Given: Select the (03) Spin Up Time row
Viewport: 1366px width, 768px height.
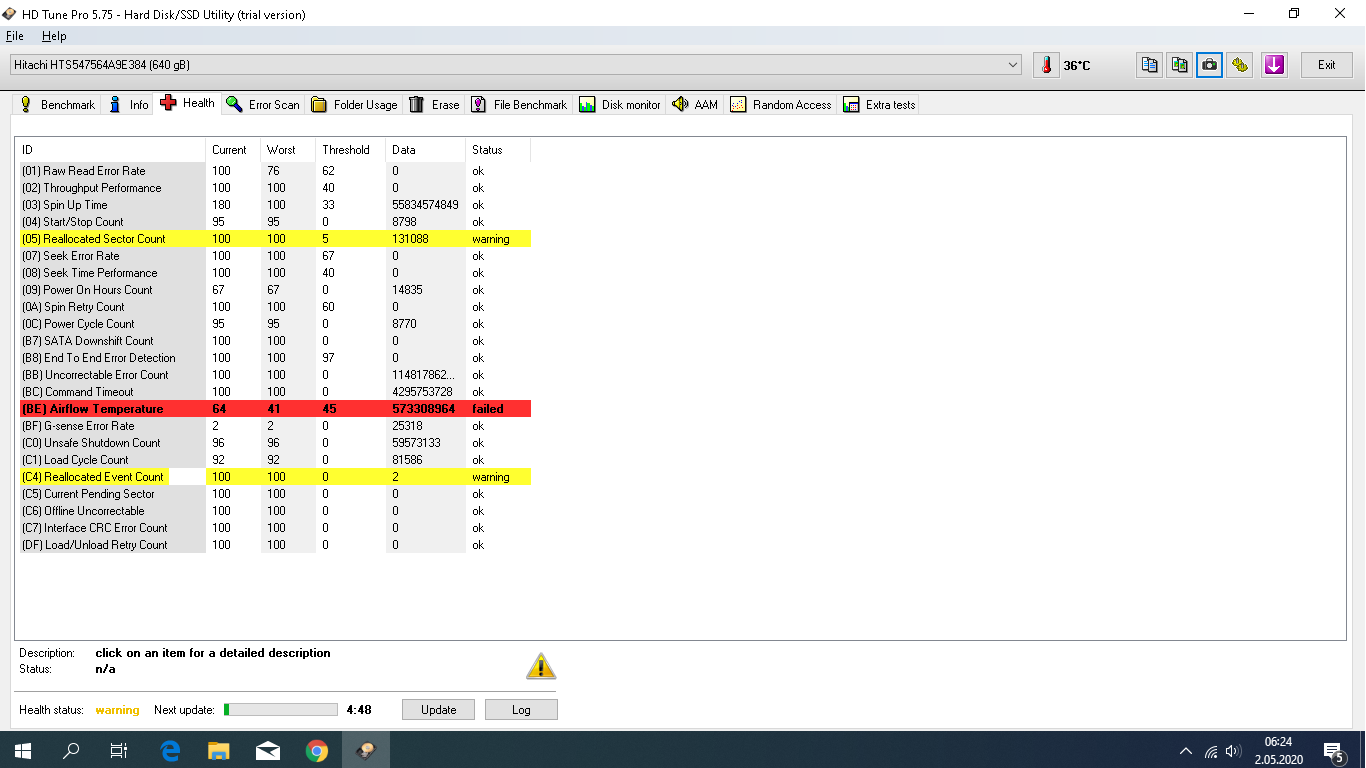Looking at the screenshot, I should (275, 205).
